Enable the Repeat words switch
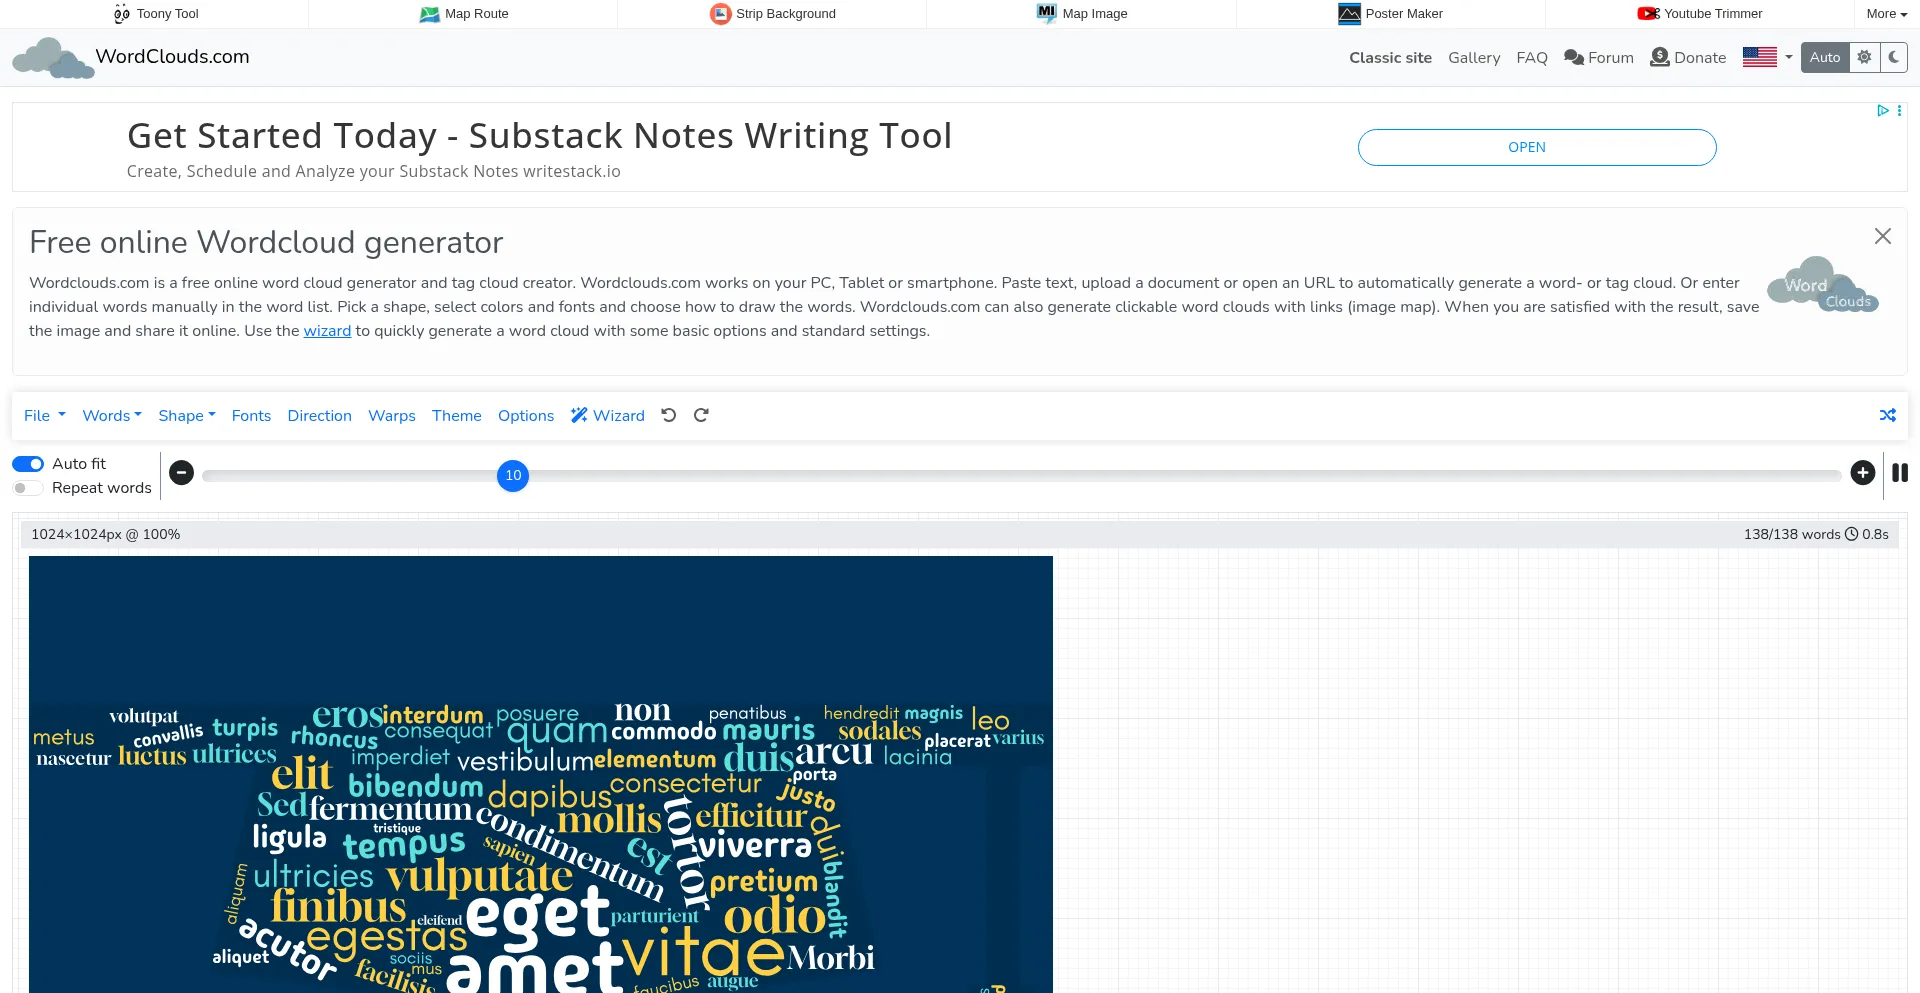1920x993 pixels. [x=28, y=488]
